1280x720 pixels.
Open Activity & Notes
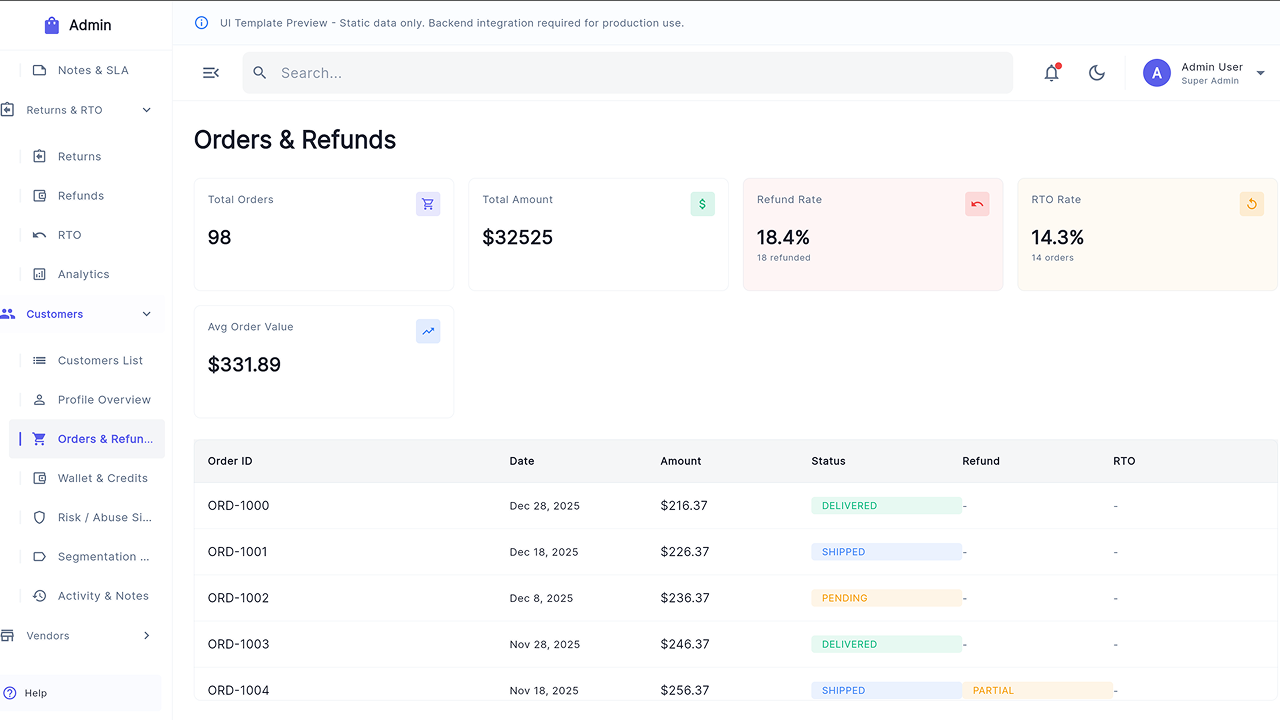click(87, 596)
